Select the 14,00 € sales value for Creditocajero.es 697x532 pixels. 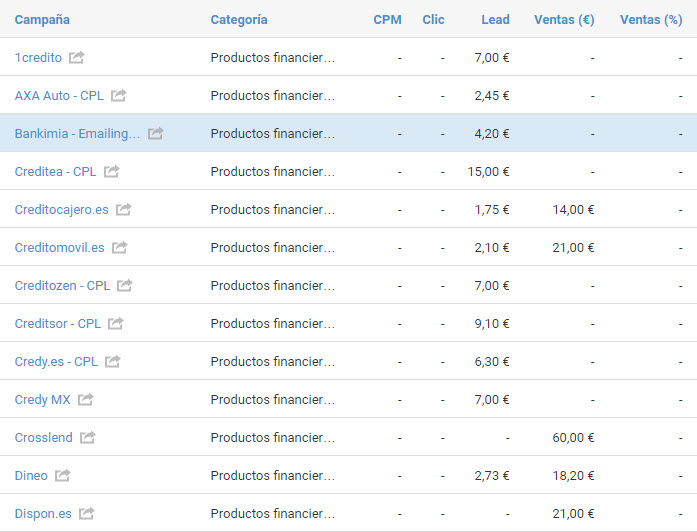(573, 209)
